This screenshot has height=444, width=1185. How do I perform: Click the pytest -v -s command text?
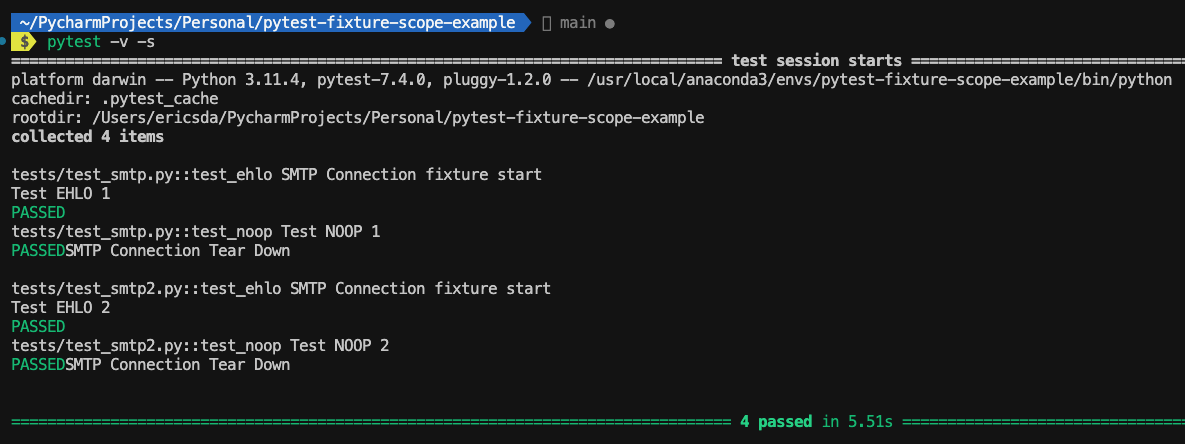coord(101,42)
